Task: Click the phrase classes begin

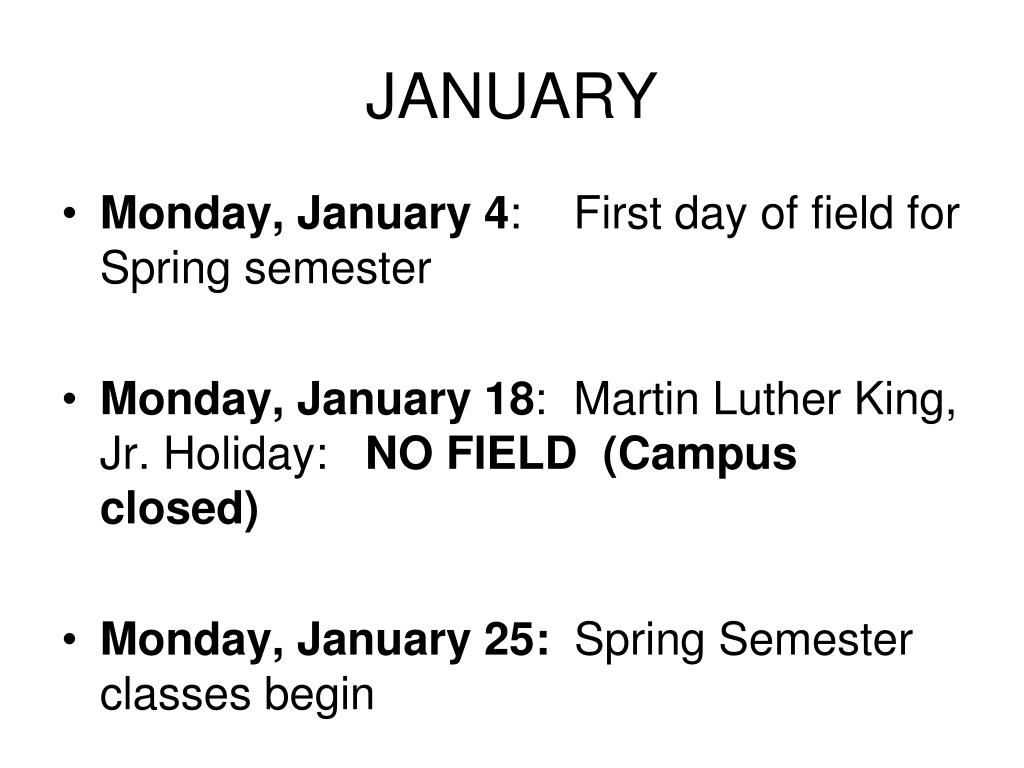Action: (x=237, y=696)
